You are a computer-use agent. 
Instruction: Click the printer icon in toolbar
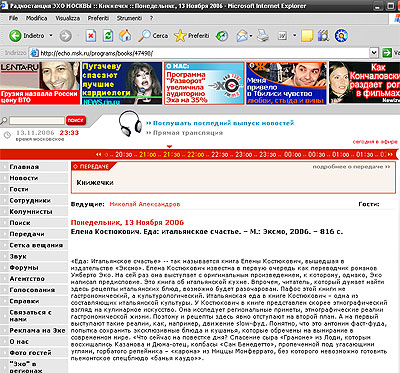(263, 36)
